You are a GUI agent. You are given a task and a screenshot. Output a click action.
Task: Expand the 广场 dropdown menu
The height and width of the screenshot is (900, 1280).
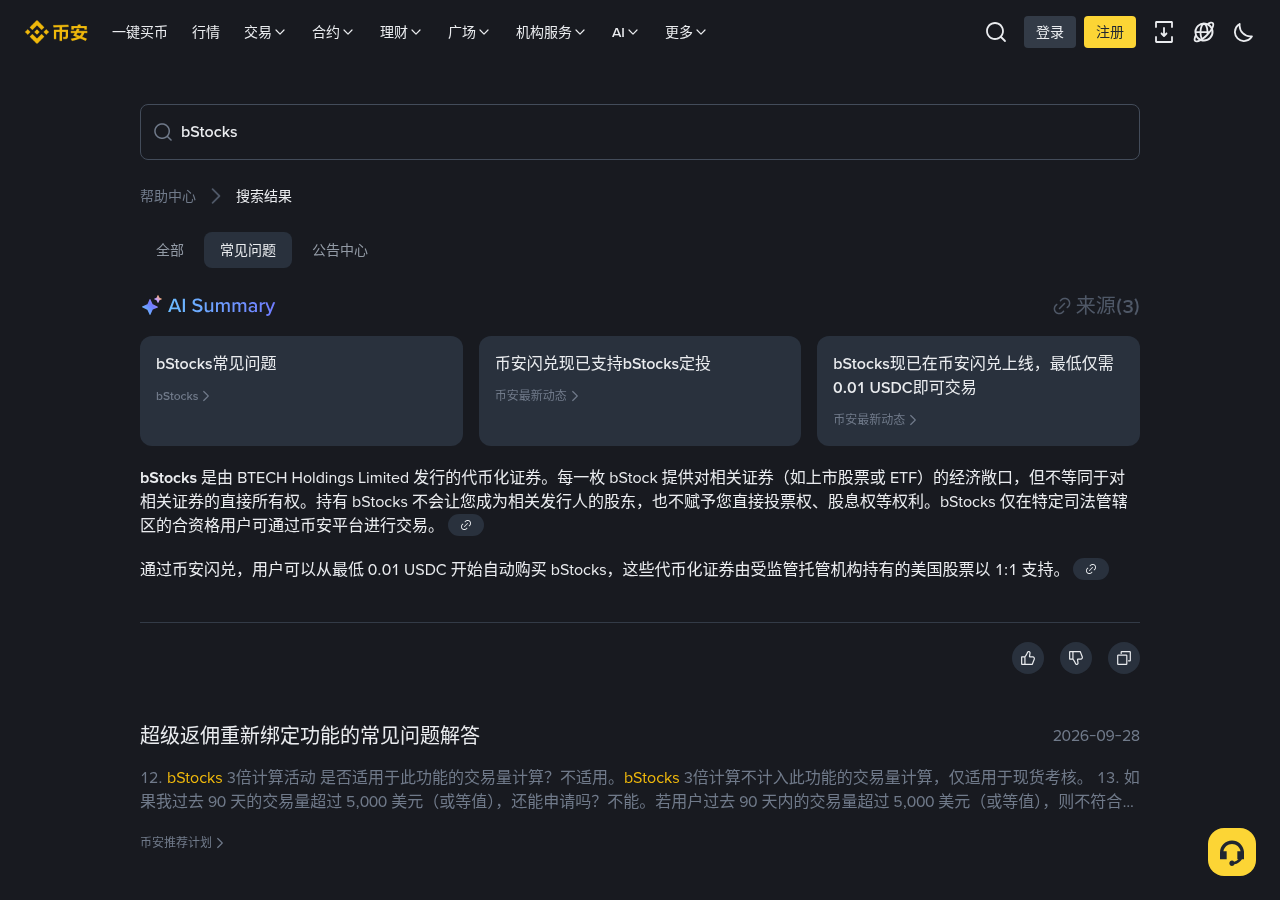coord(469,32)
